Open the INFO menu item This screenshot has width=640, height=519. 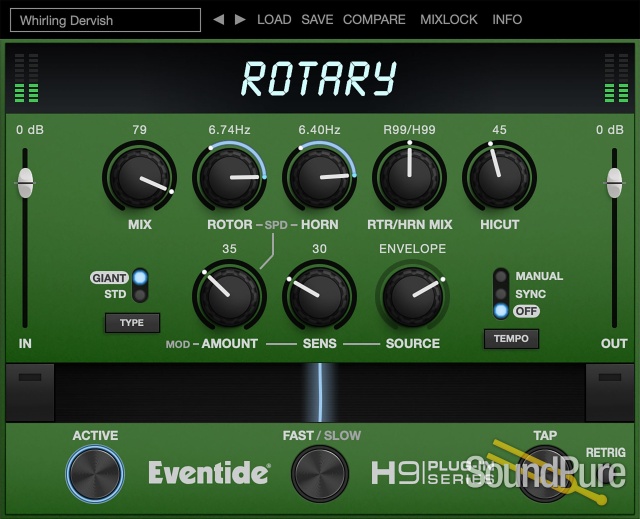point(507,19)
